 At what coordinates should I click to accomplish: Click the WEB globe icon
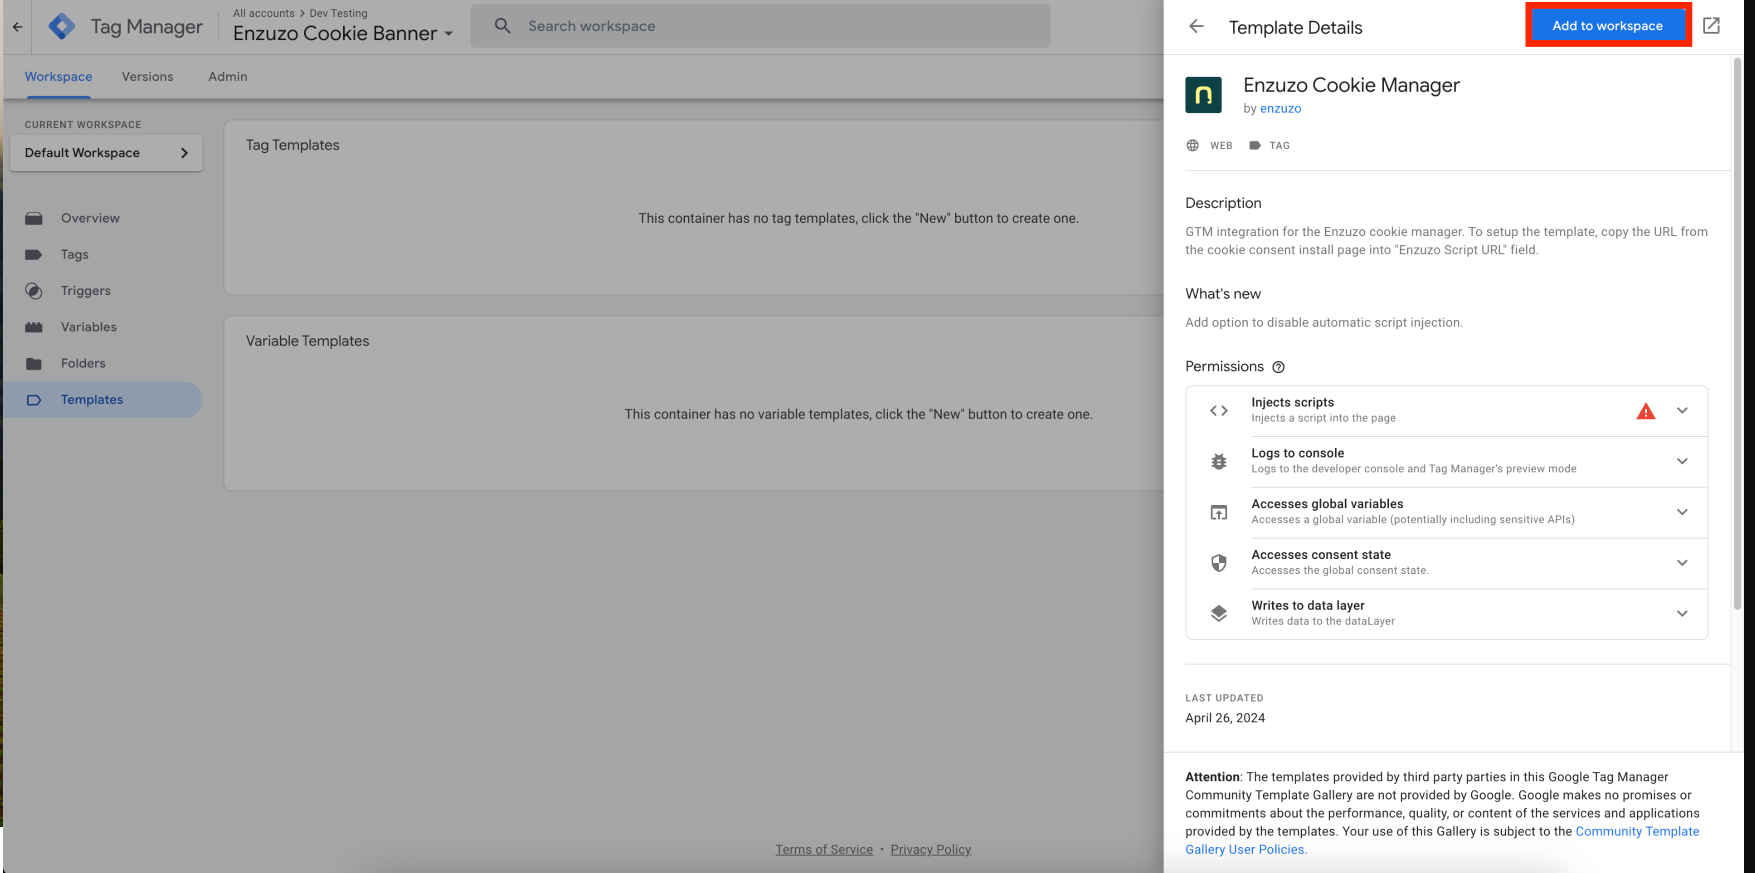click(1193, 146)
